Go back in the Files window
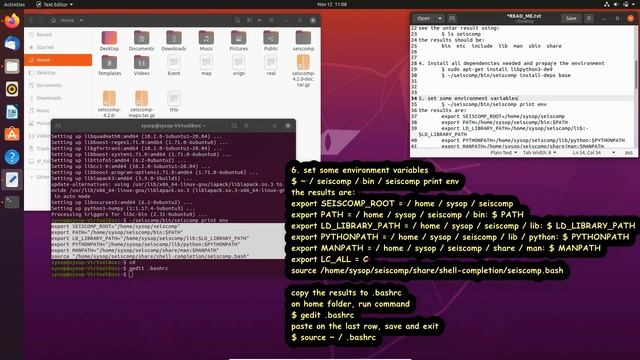 click(x=31, y=20)
